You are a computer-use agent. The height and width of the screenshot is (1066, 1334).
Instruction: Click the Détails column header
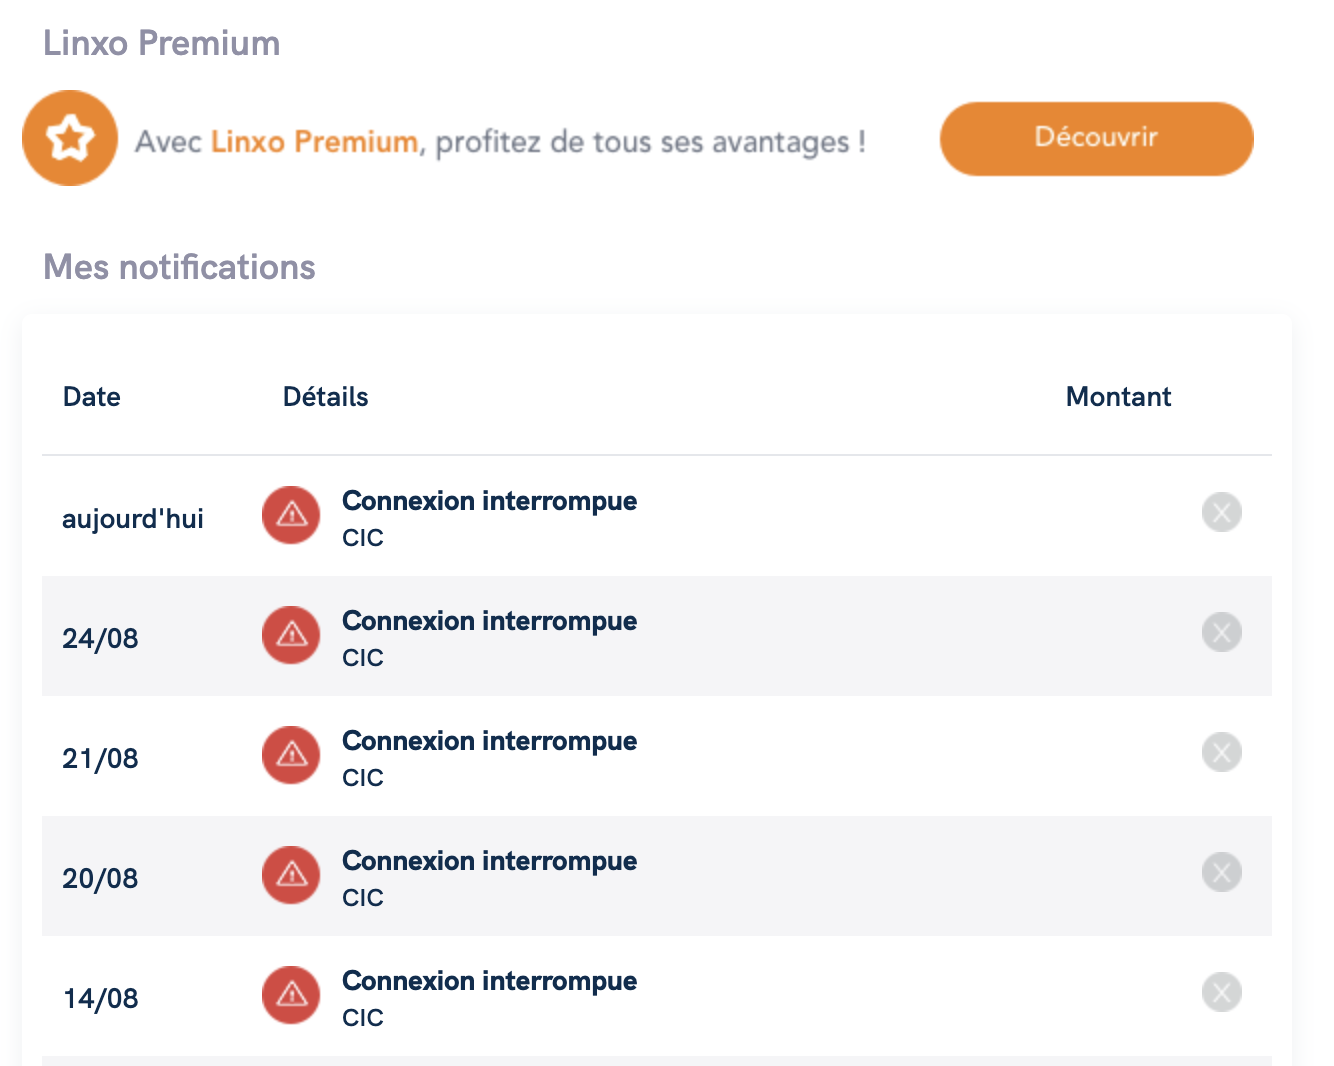coord(326,397)
